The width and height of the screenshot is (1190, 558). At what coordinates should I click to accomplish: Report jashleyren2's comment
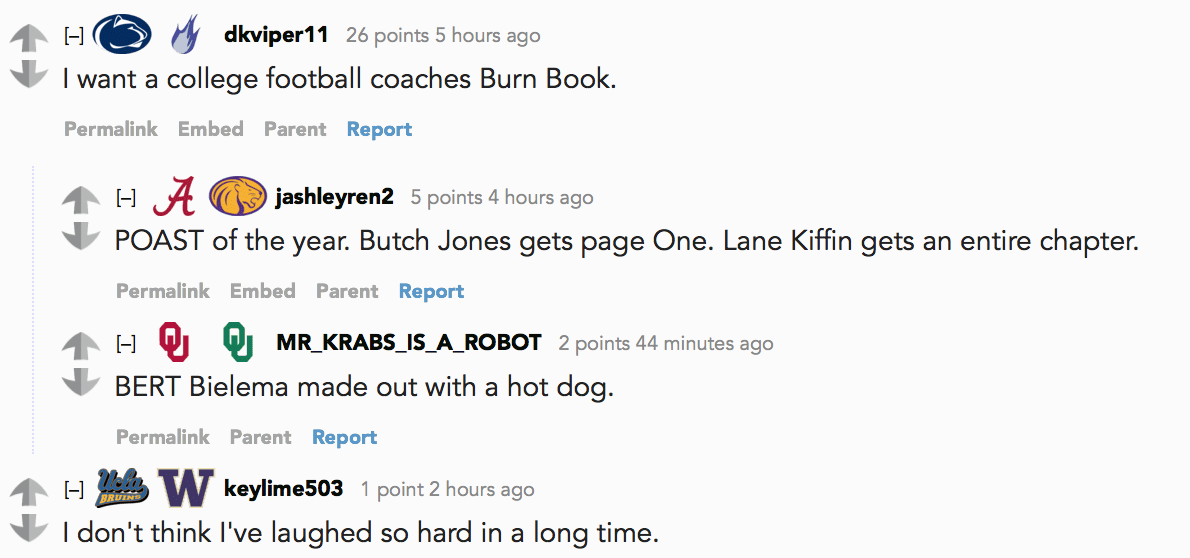[x=431, y=292]
